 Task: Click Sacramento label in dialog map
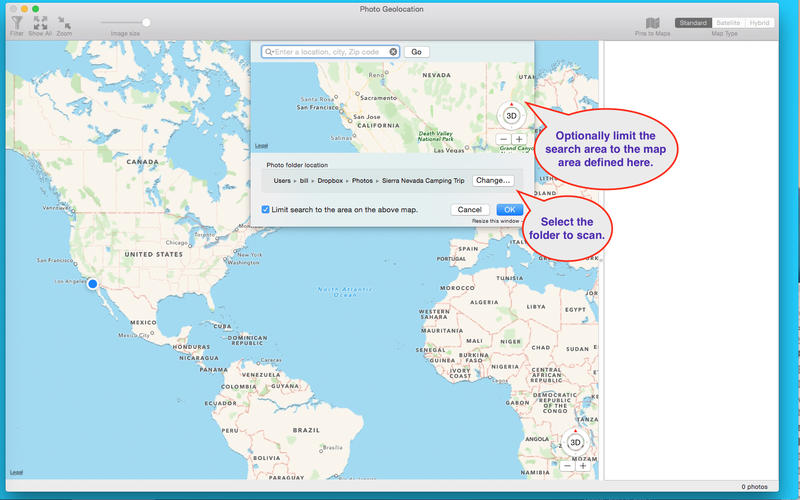(x=378, y=97)
